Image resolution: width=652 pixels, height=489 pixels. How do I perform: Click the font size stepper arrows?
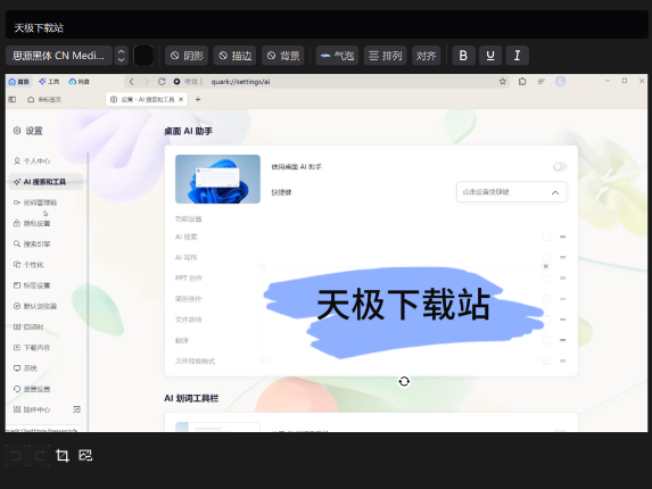[x=121, y=55]
